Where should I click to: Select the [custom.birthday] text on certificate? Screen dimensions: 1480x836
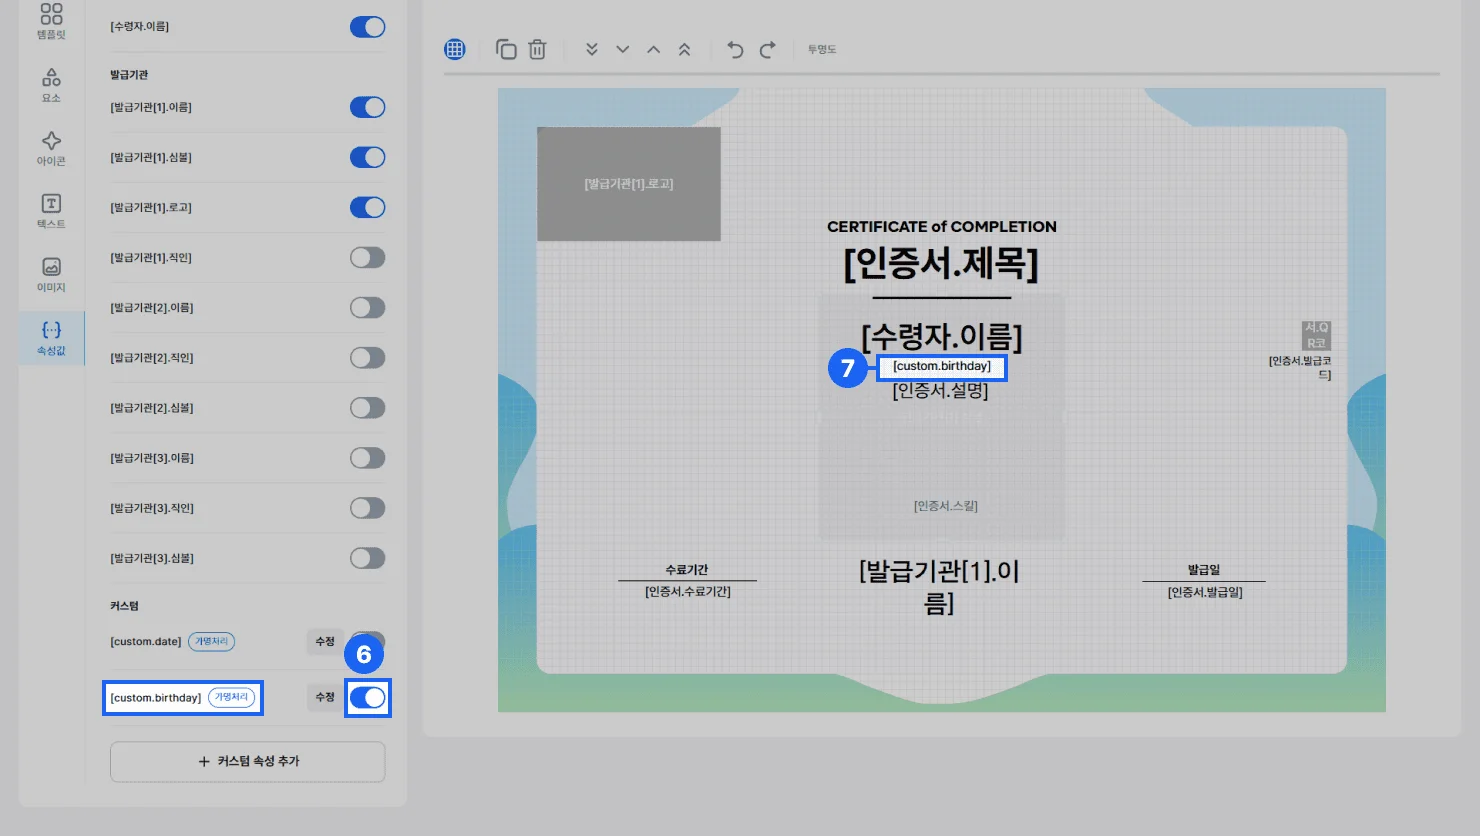[942, 367]
